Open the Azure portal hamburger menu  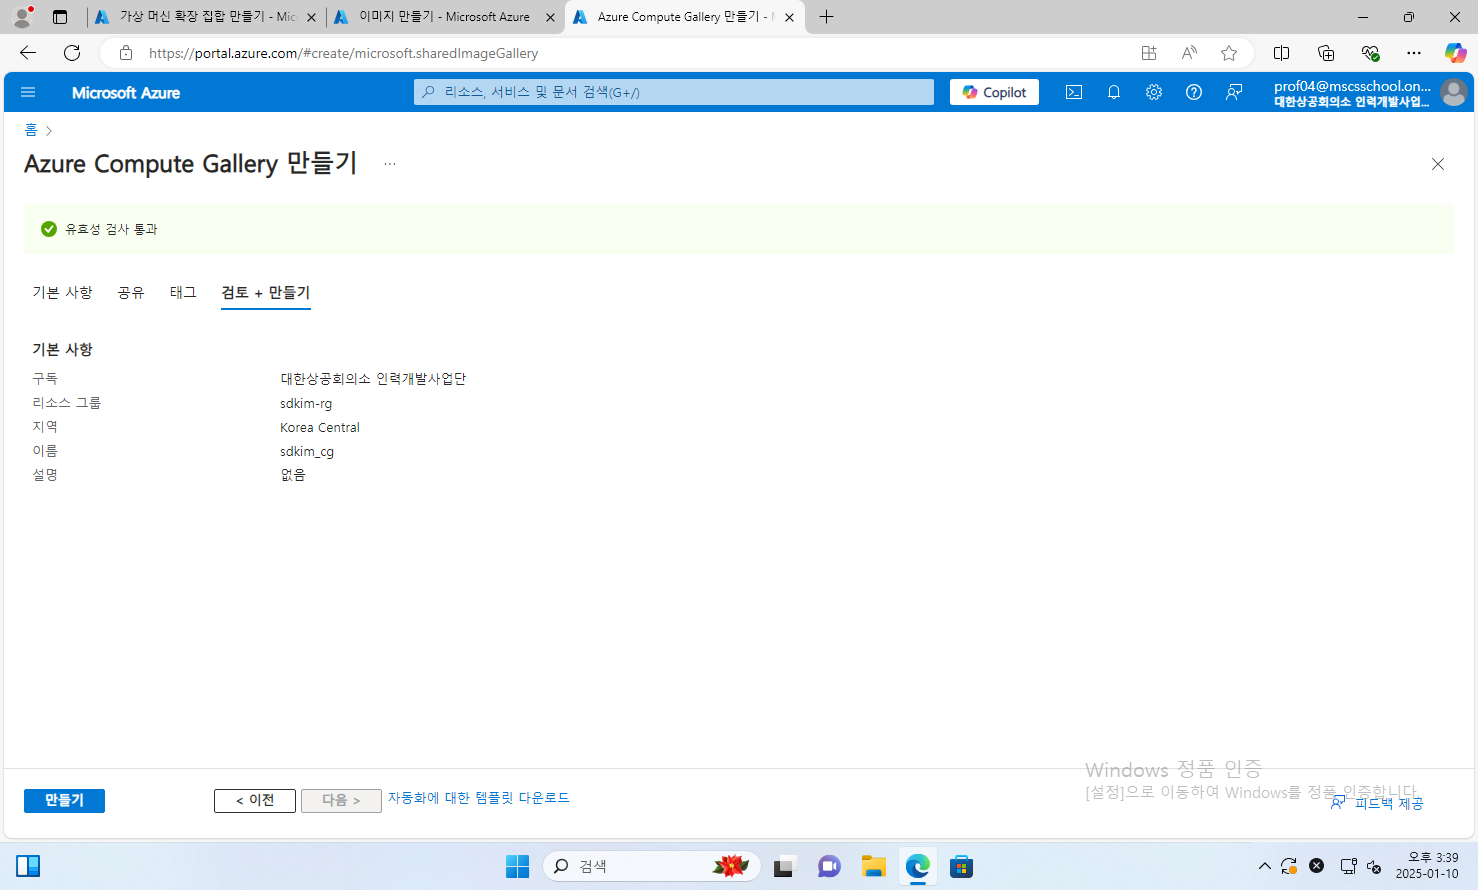click(28, 92)
